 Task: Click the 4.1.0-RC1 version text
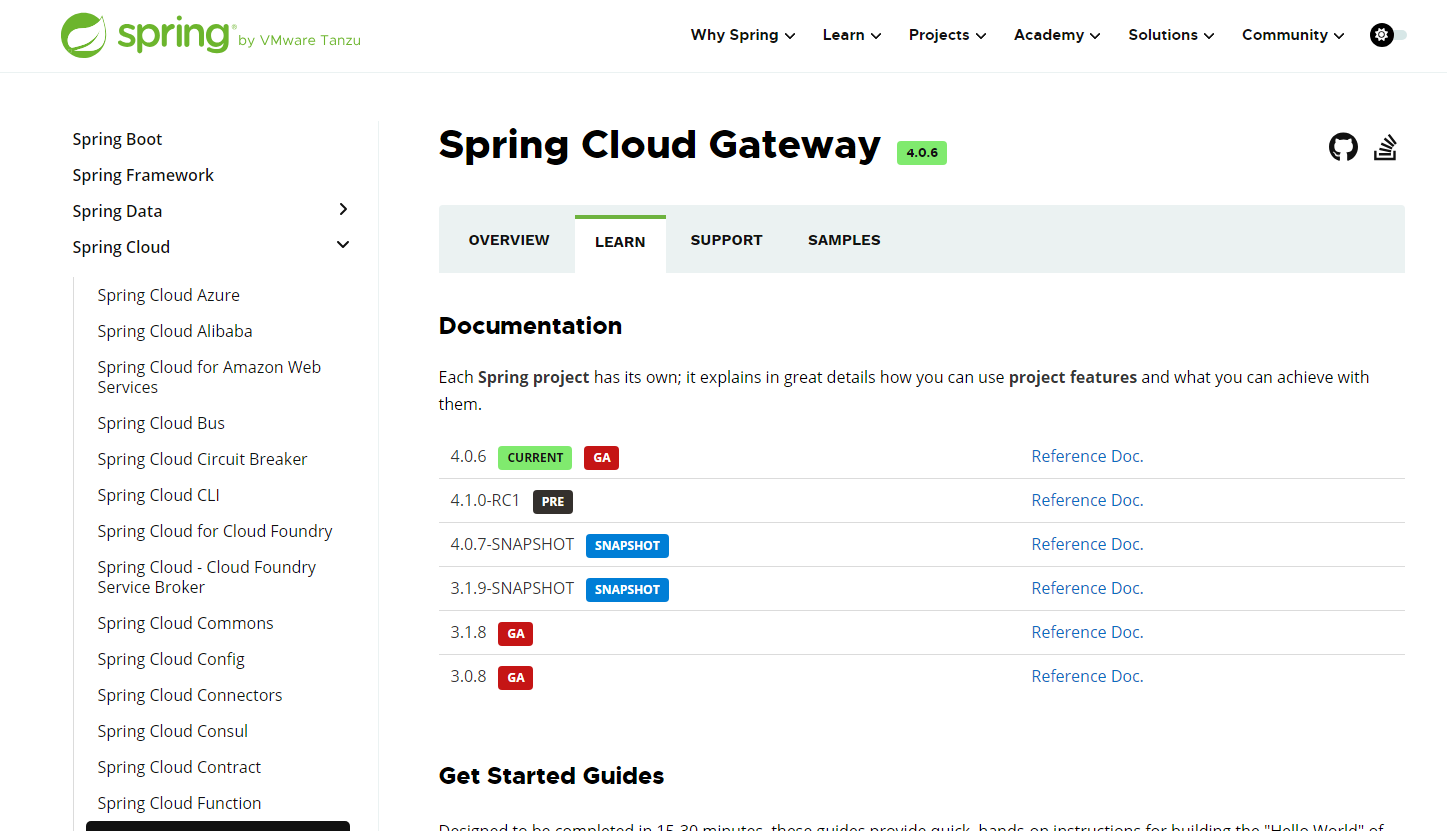(485, 500)
